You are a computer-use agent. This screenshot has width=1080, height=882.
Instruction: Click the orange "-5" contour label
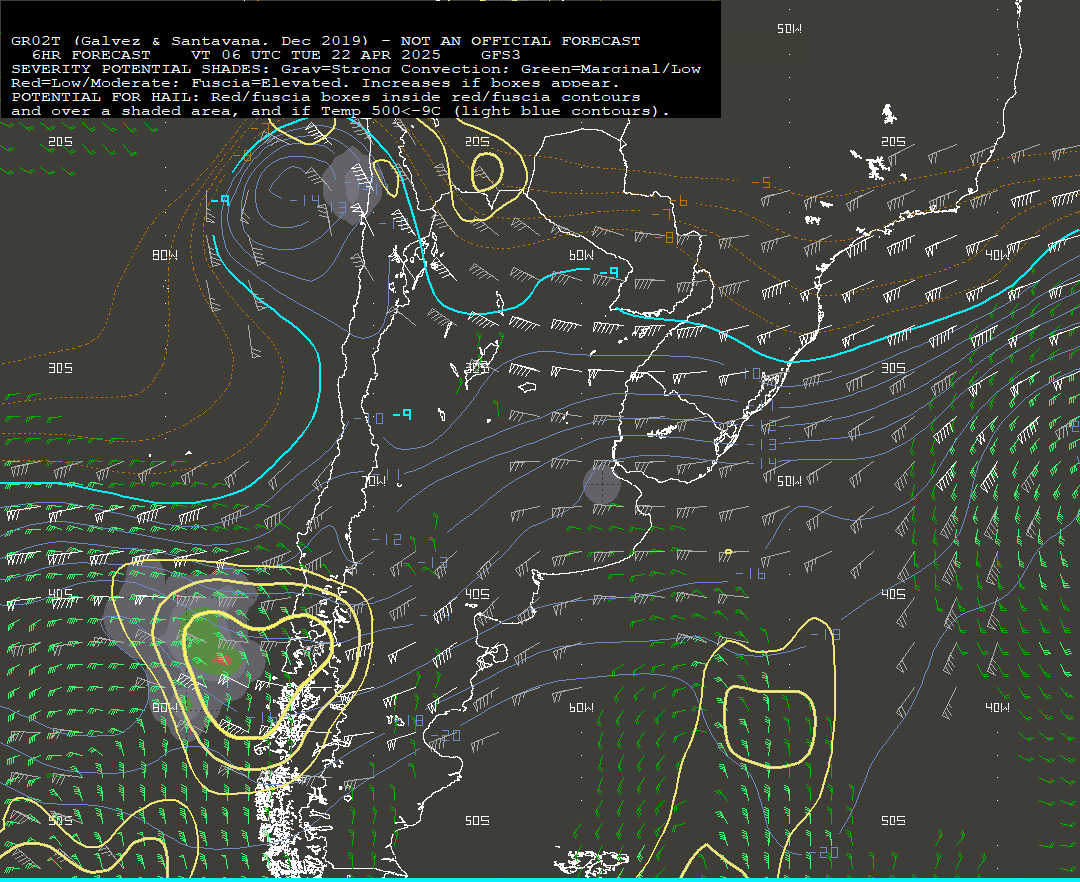click(x=761, y=182)
